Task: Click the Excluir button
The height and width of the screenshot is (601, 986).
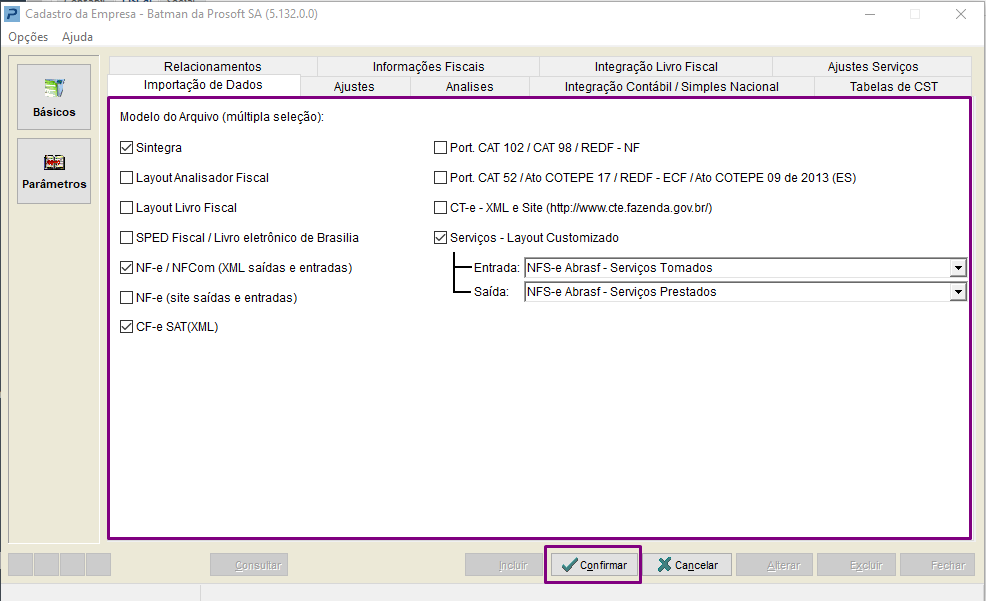Action: click(x=857, y=565)
